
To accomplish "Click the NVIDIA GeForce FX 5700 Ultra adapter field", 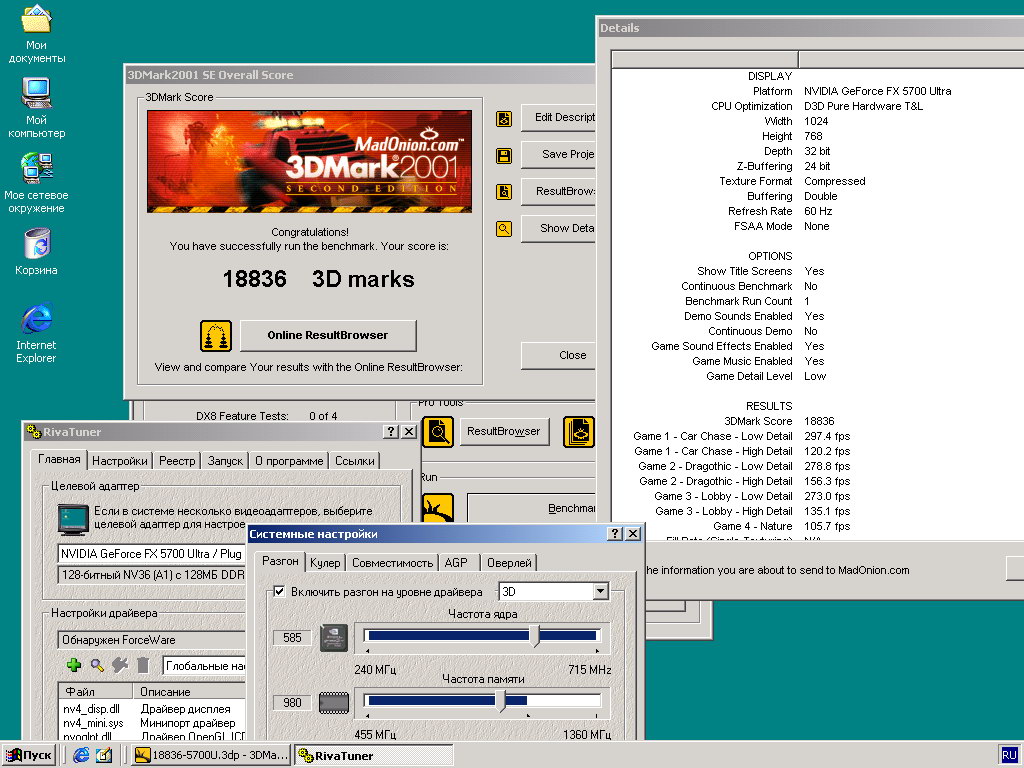I will point(152,554).
